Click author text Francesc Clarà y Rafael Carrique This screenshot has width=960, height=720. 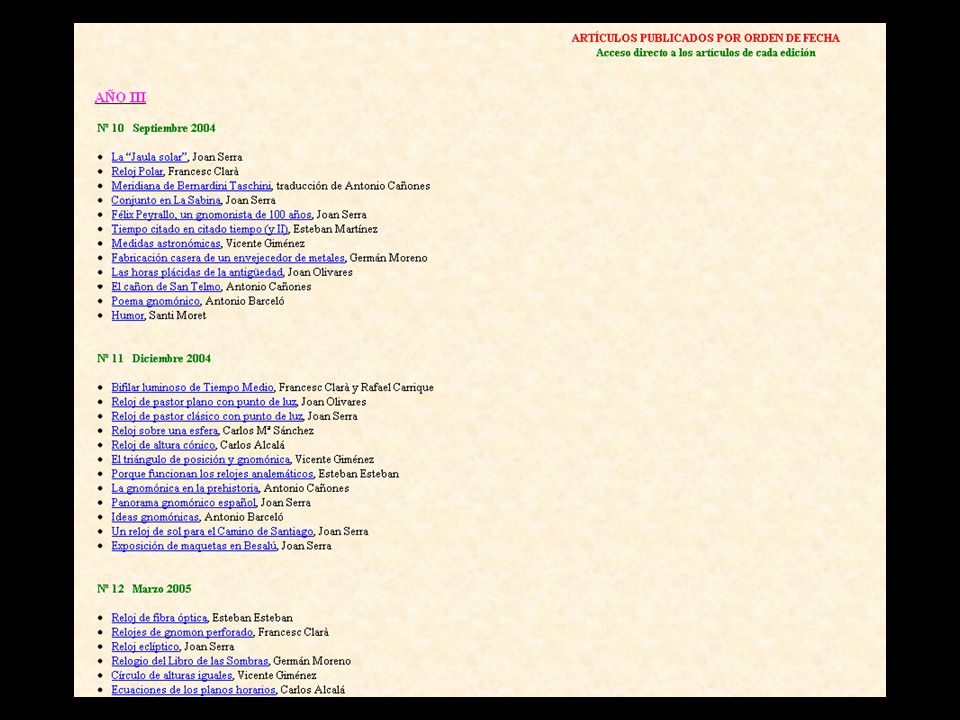356,387
